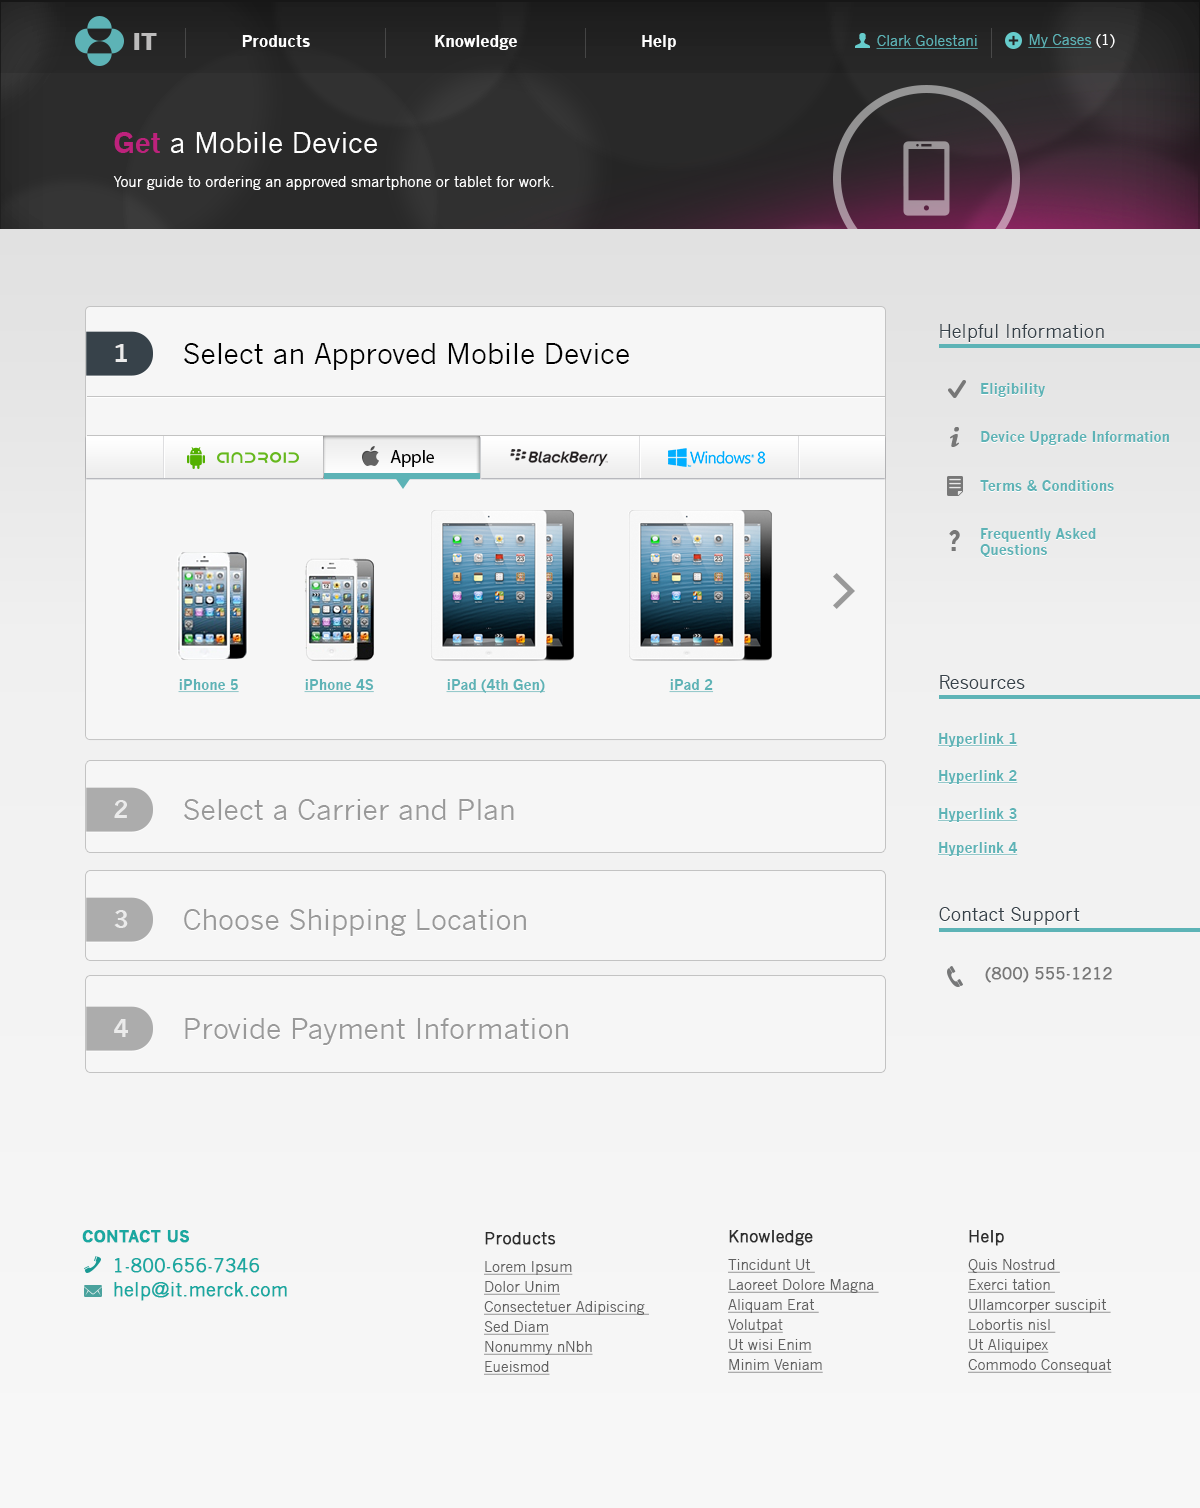Expand step 4 Provide Payment Information

(485, 1024)
